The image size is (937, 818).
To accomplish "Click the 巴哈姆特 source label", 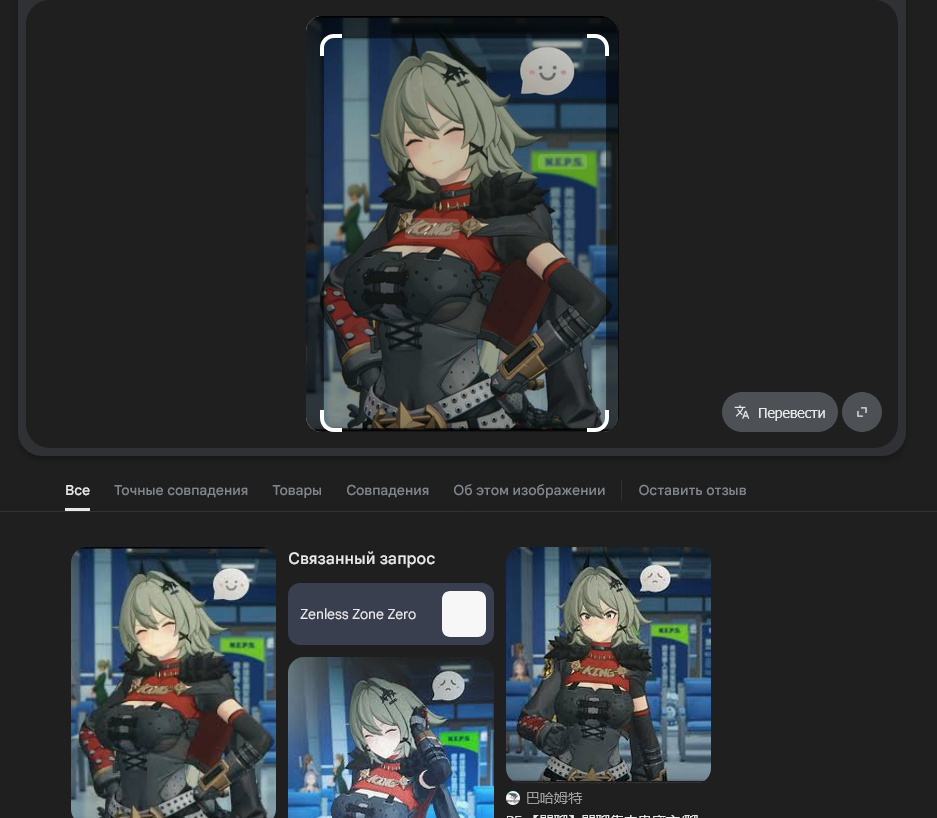I will [554, 798].
